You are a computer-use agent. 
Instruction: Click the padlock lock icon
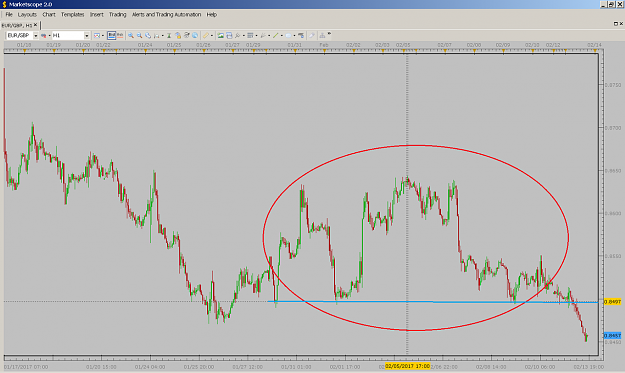[178, 35]
